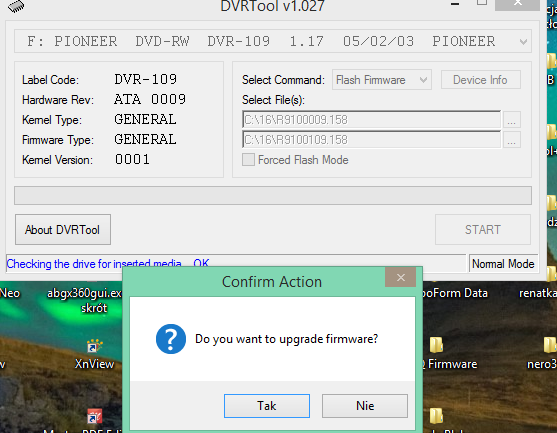Browse for first file R9100009.158
Screen dimensions: 557x433
click(512, 120)
